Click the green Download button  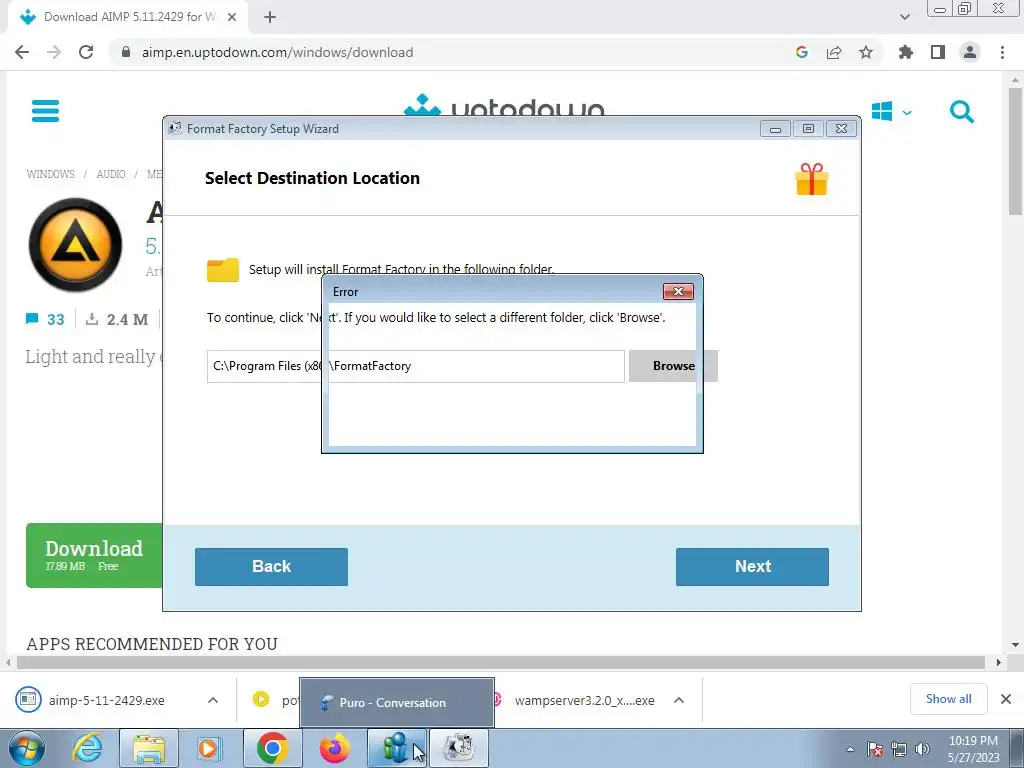pyautogui.click(x=94, y=555)
